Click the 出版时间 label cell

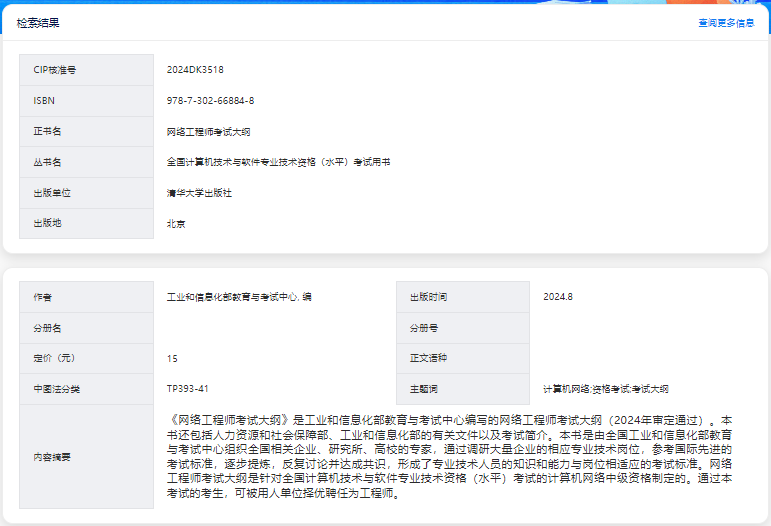point(462,297)
